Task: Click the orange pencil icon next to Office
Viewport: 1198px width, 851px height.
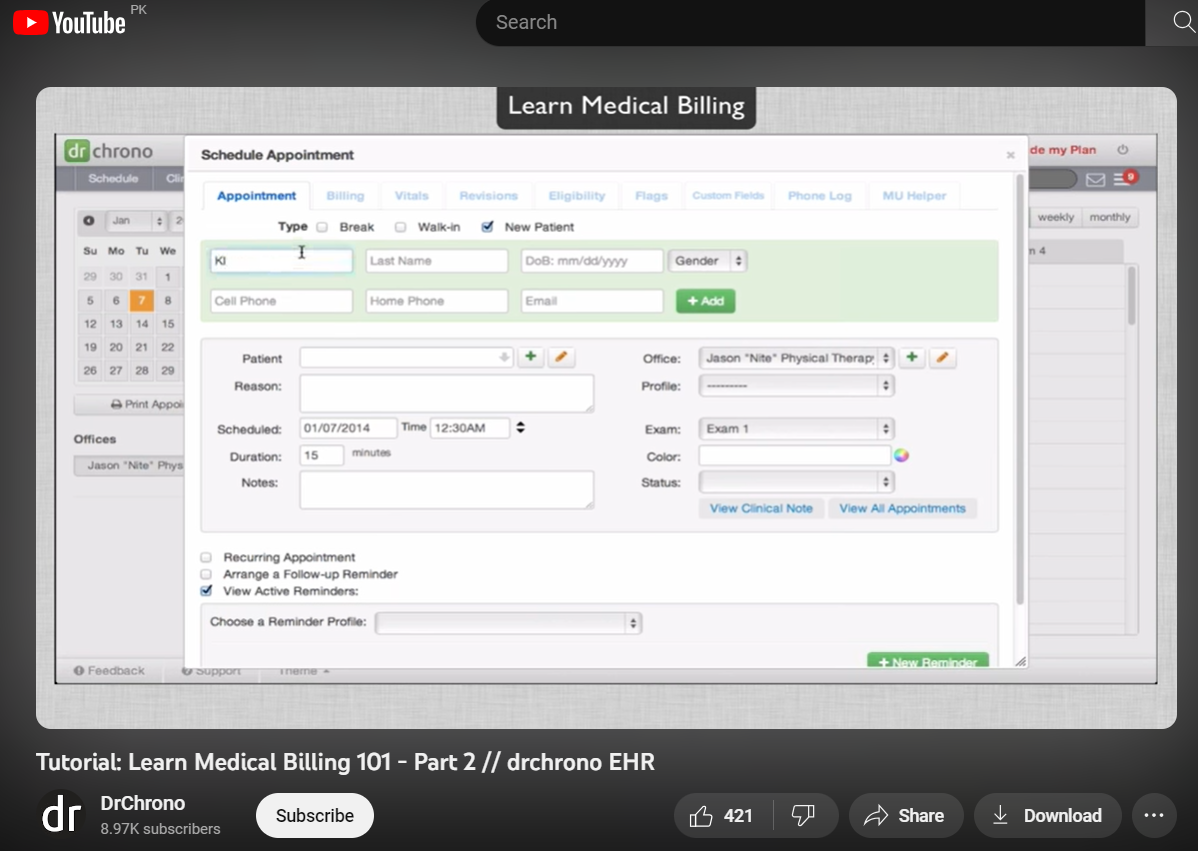Action: [943, 358]
